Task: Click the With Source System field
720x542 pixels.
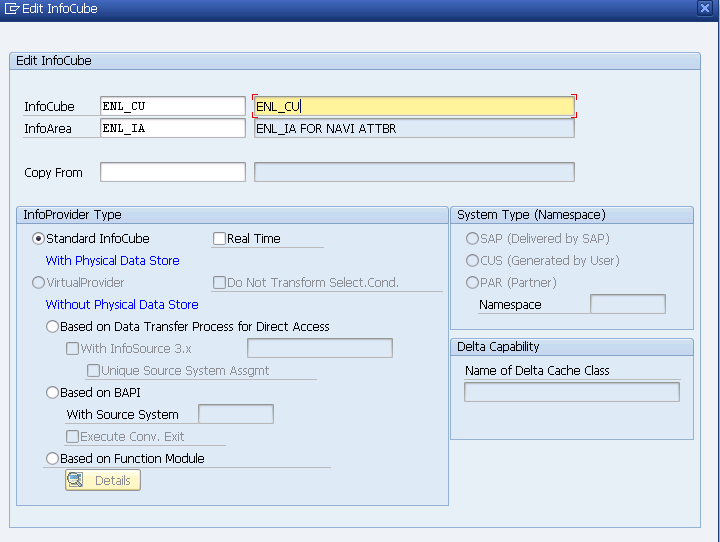Action: click(x=236, y=414)
